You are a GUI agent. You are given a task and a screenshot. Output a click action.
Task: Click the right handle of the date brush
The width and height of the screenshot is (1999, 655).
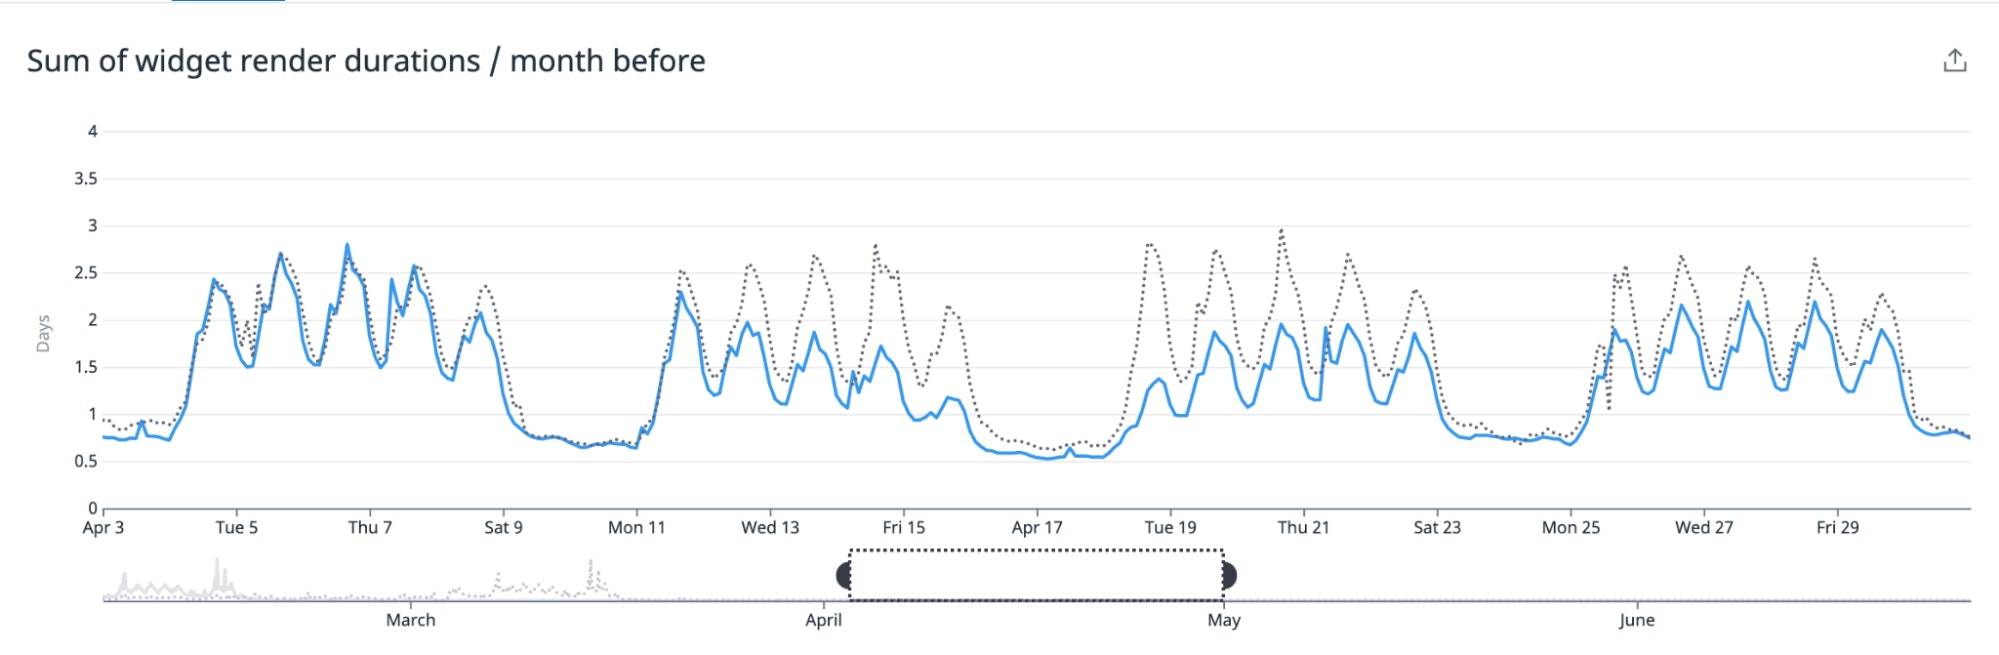coord(1227,573)
